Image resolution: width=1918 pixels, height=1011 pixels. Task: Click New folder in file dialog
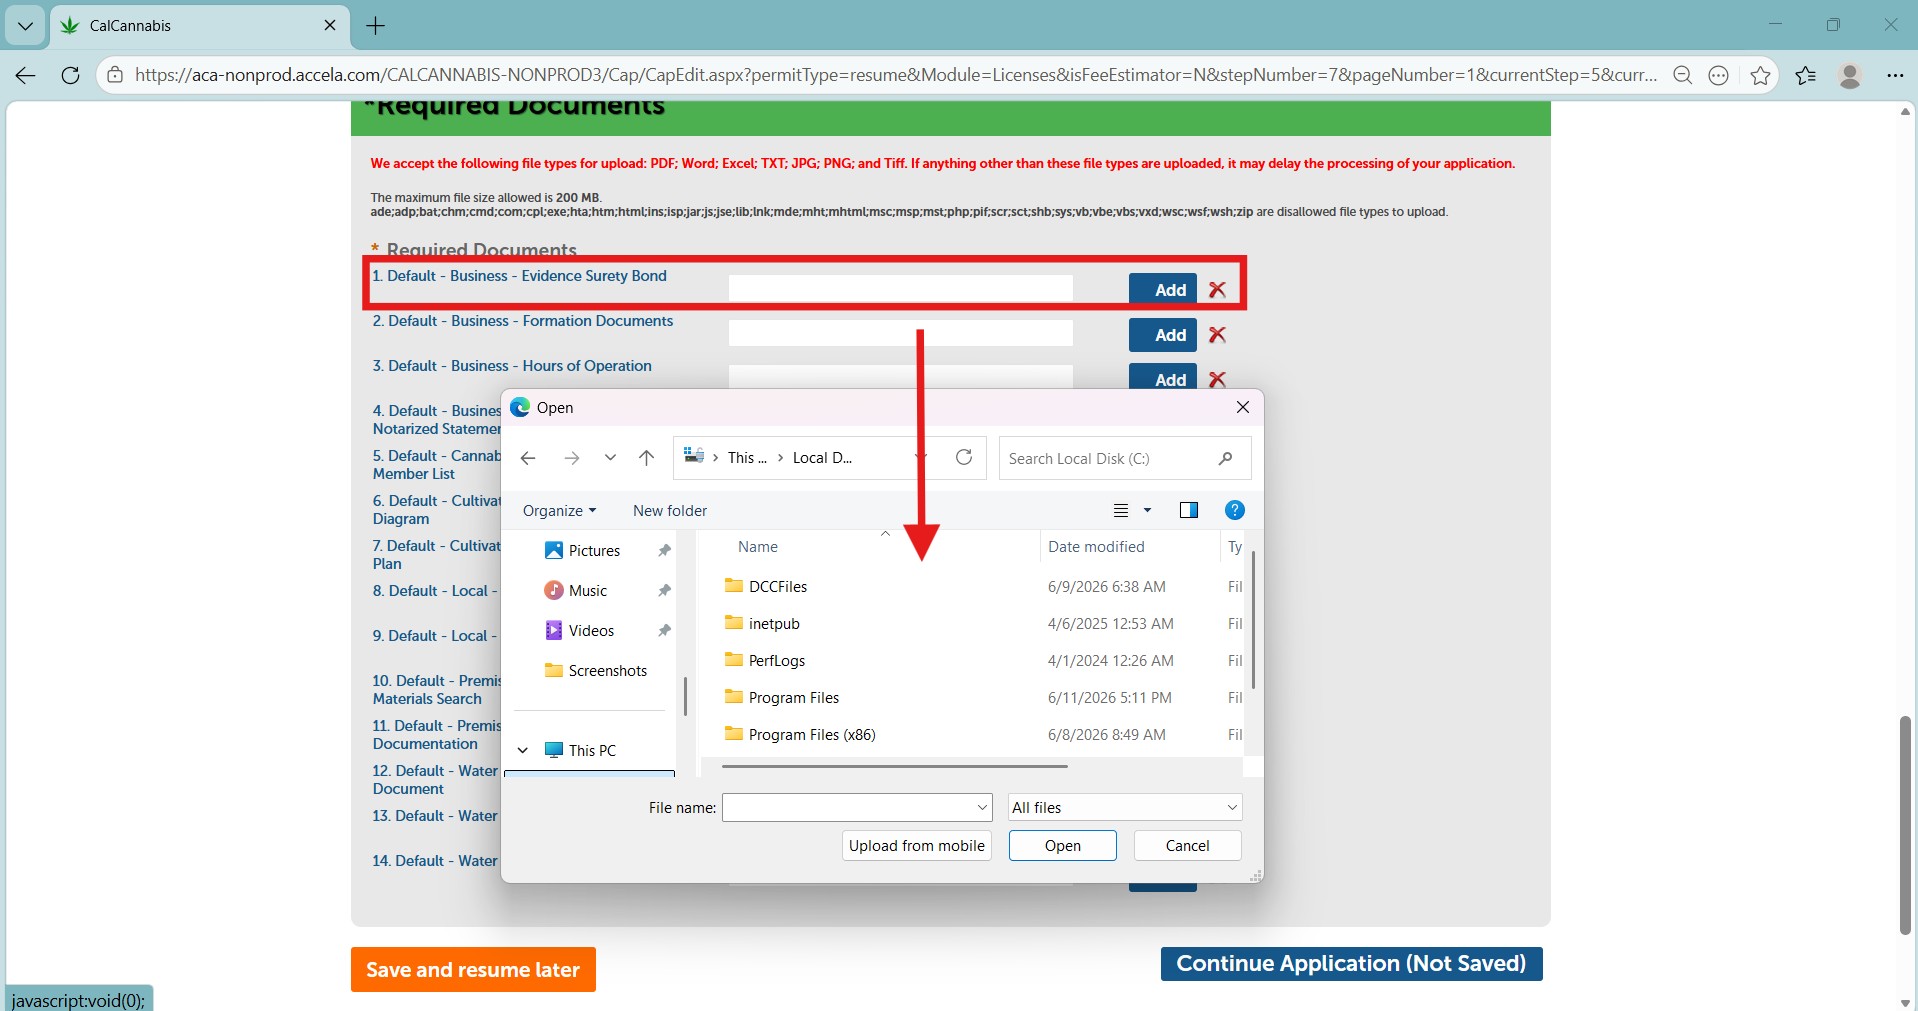click(670, 510)
